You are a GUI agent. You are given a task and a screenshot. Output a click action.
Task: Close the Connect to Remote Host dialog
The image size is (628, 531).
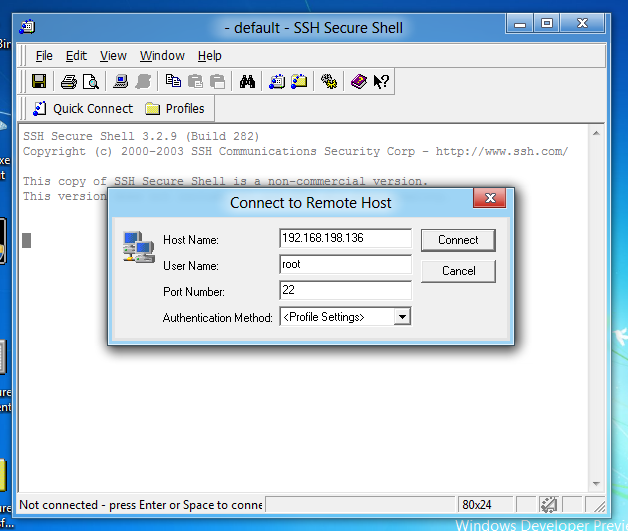click(x=490, y=198)
